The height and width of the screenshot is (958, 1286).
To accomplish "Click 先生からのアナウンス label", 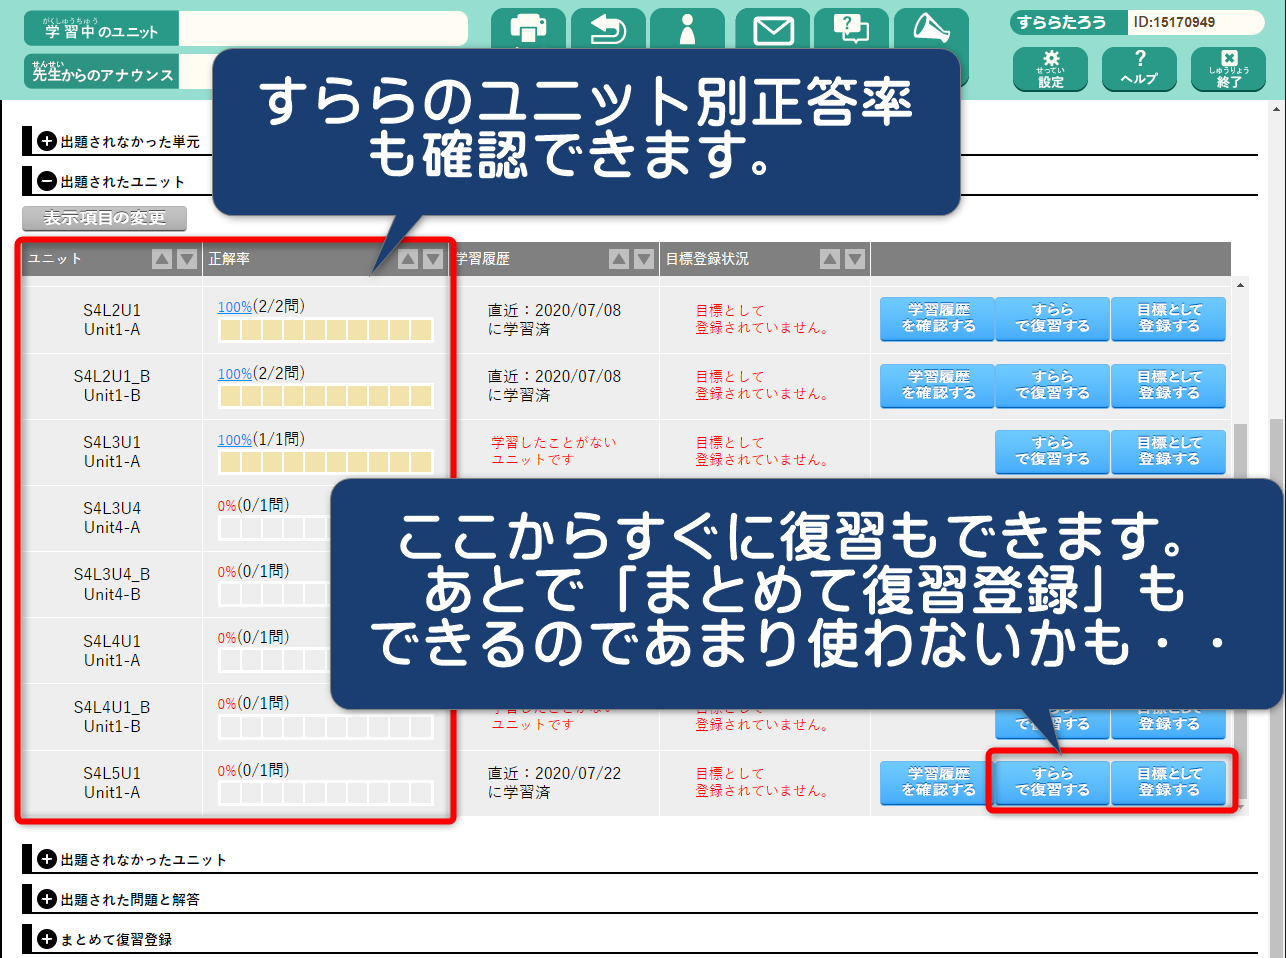I will 103,72.
